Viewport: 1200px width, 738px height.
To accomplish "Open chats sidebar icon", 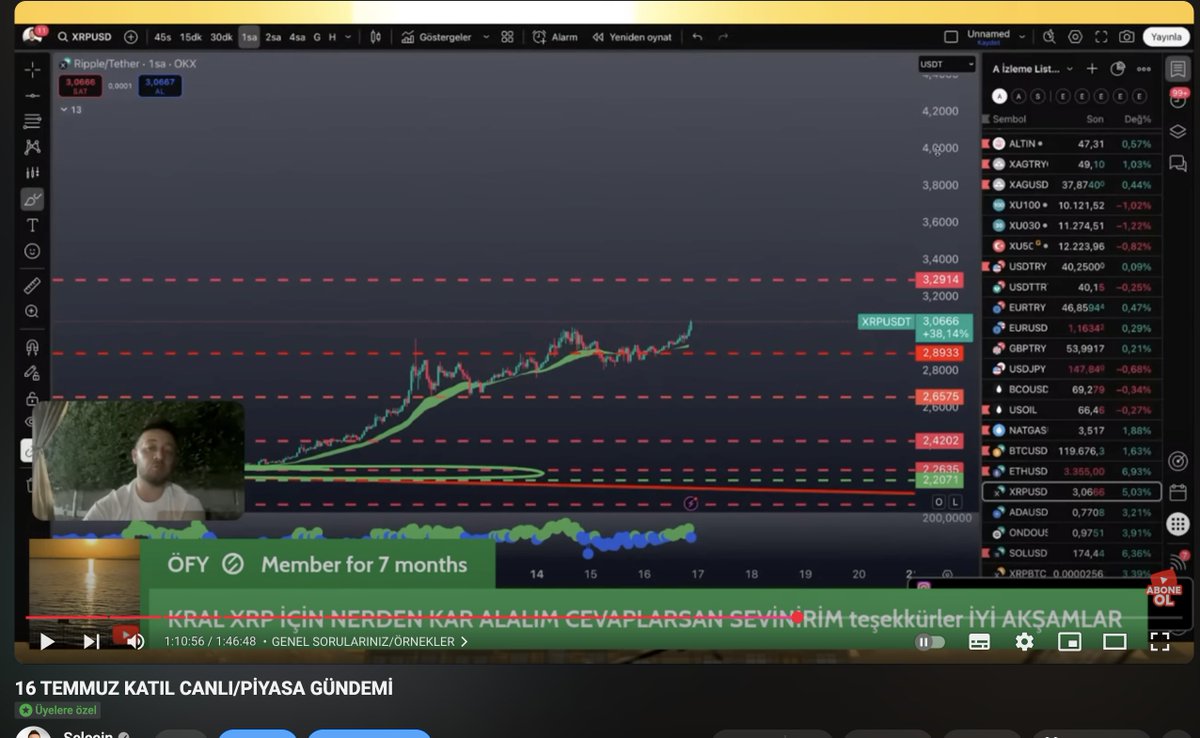I will point(1177,163).
